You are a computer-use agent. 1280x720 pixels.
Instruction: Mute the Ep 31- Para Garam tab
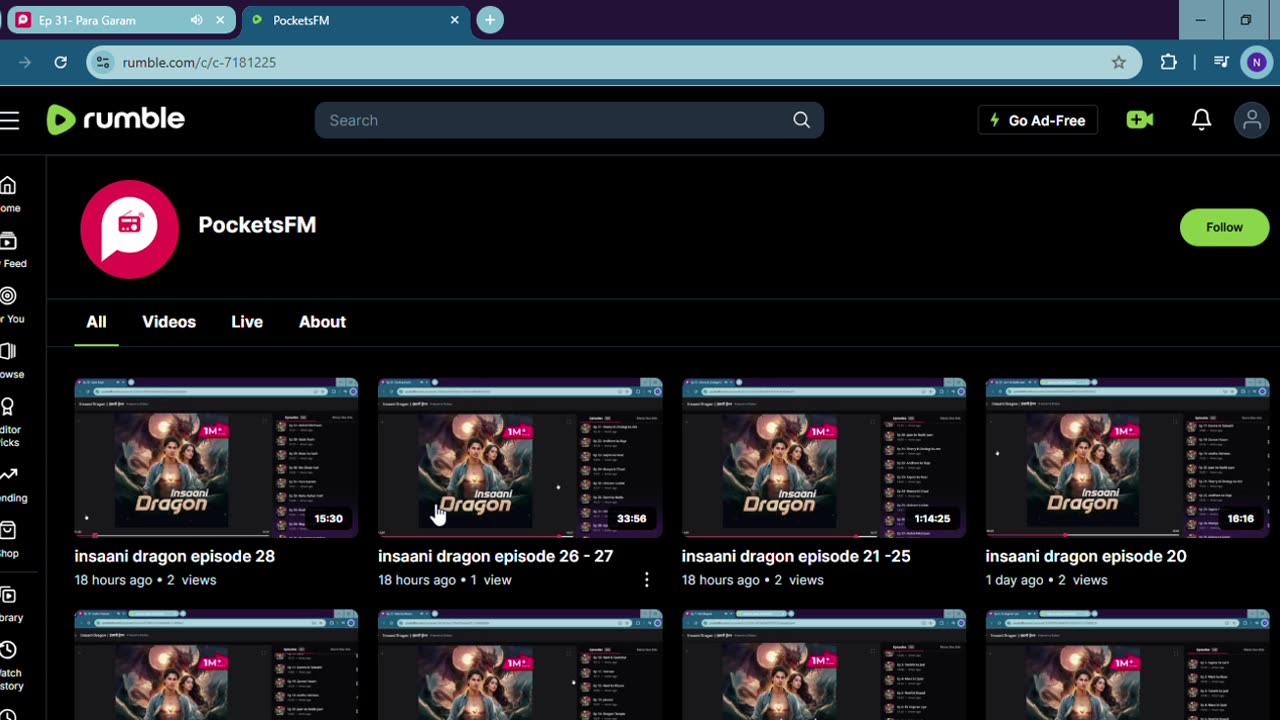(196, 20)
